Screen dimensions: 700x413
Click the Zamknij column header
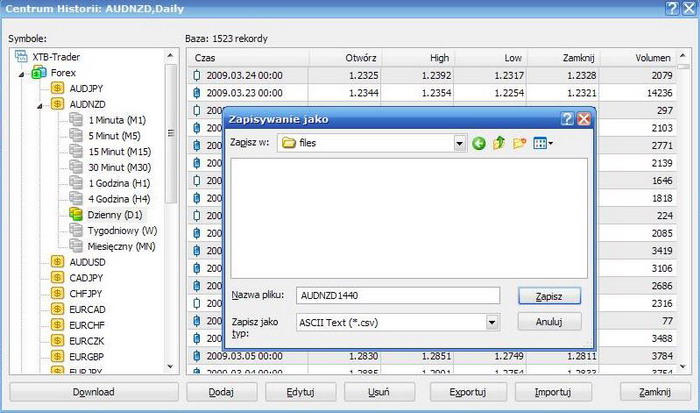click(x=563, y=58)
